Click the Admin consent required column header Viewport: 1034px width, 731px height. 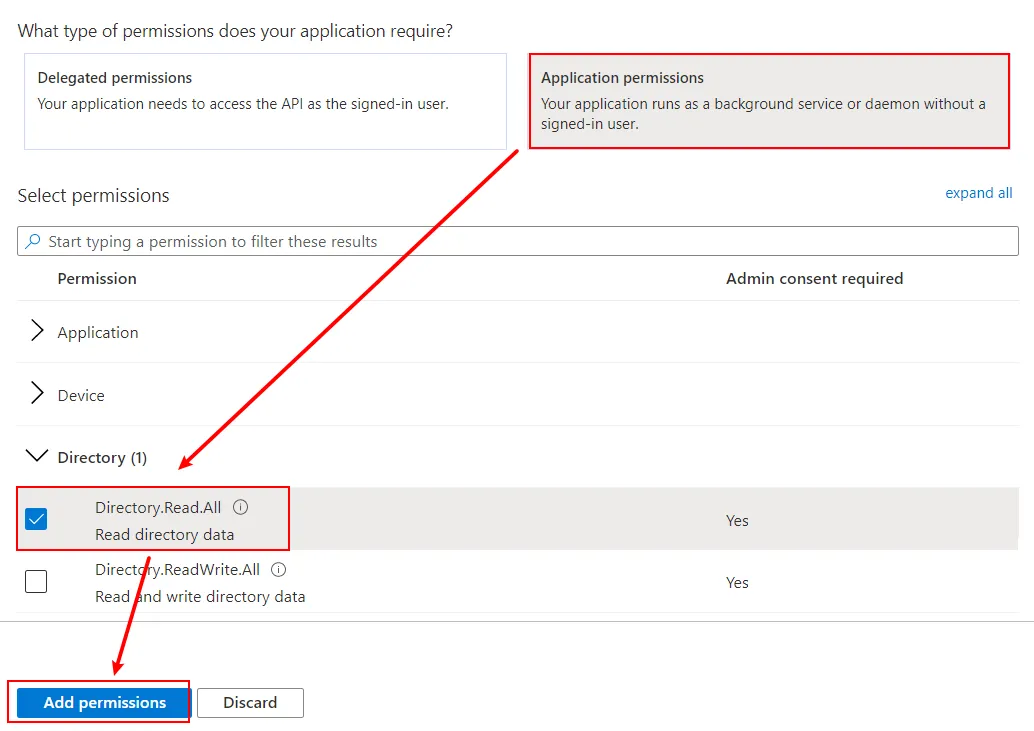pyautogui.click(x=814, y=279)
